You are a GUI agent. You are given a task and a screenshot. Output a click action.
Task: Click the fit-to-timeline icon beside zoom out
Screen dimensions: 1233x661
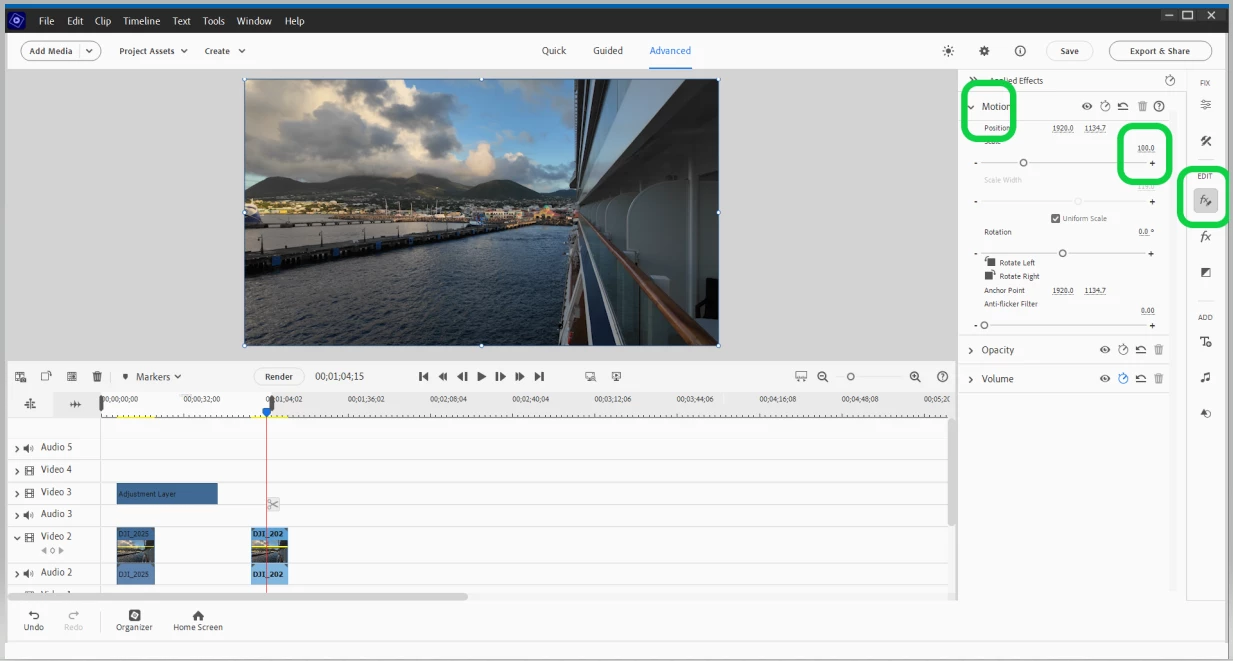pyautogui.click(x=801, y=377)
